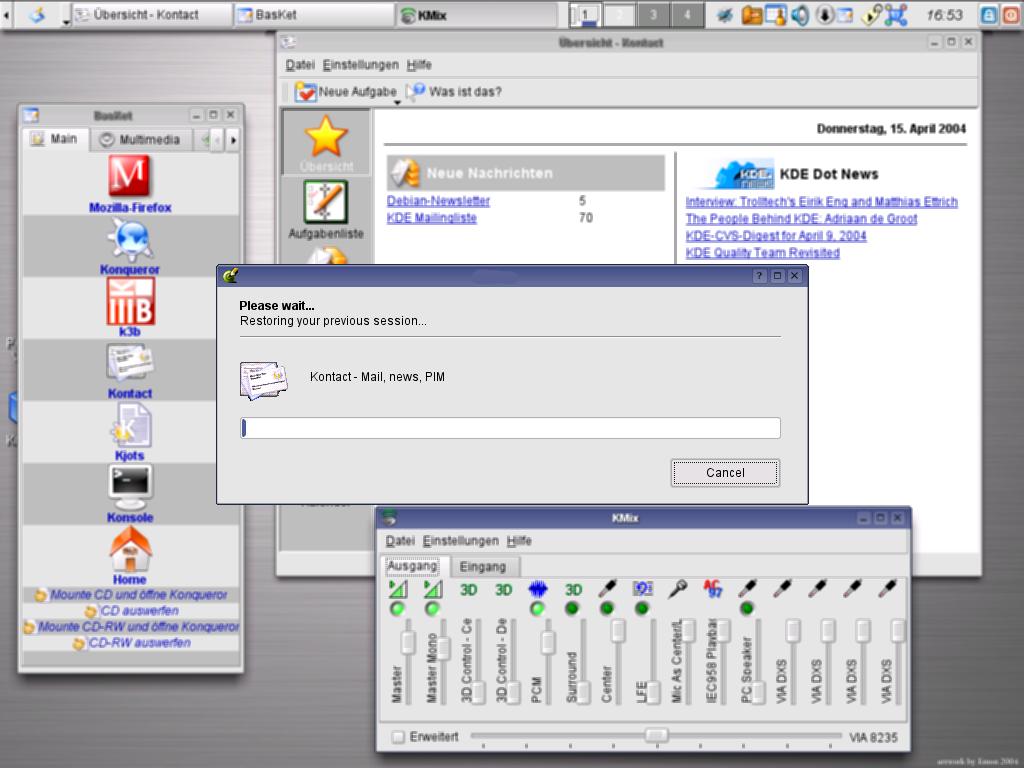Expand the panel hide arrow at left
The image size is (1024, 768).
coord(7,14)
